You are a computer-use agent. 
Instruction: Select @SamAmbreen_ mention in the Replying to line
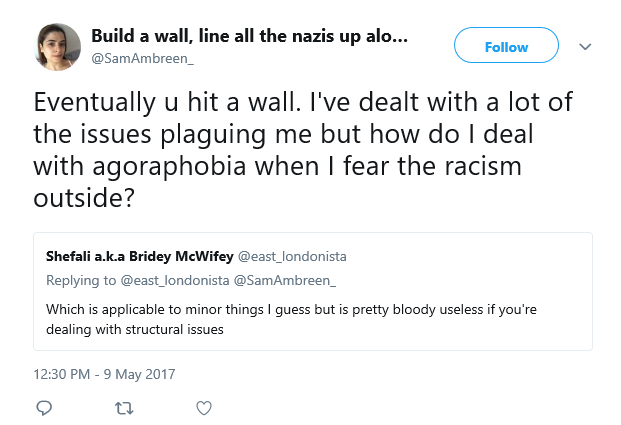pos(285,280)
